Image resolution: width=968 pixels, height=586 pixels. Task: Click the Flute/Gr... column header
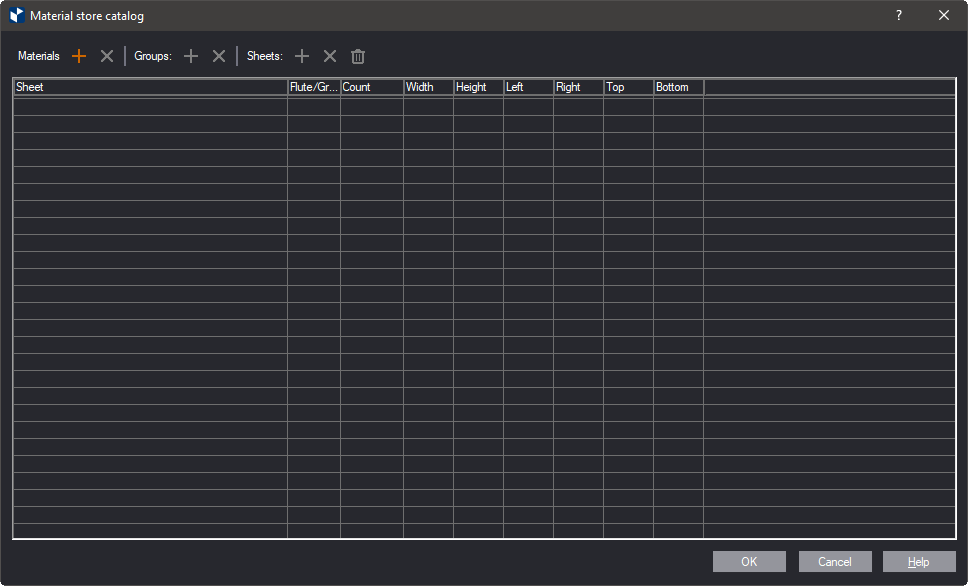pyautogui.click(x=314, y=87)
